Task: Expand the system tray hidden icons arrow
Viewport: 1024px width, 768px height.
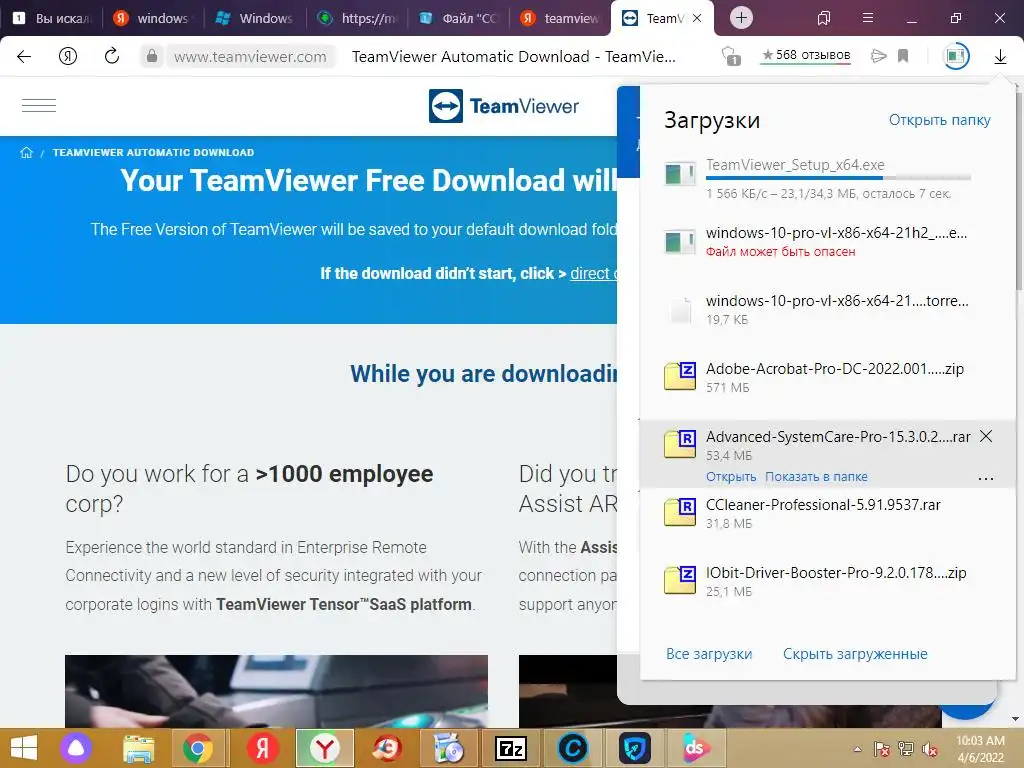Action: click(x=857, y=749)
